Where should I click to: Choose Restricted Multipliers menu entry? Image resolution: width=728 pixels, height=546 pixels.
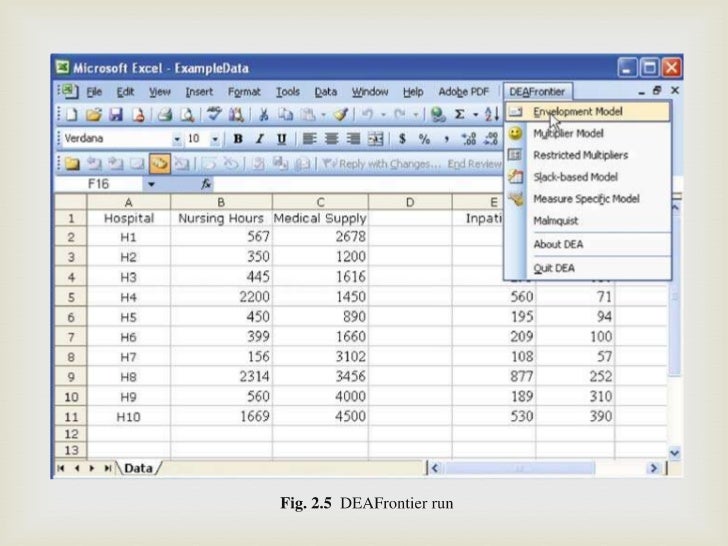(588, 155)
